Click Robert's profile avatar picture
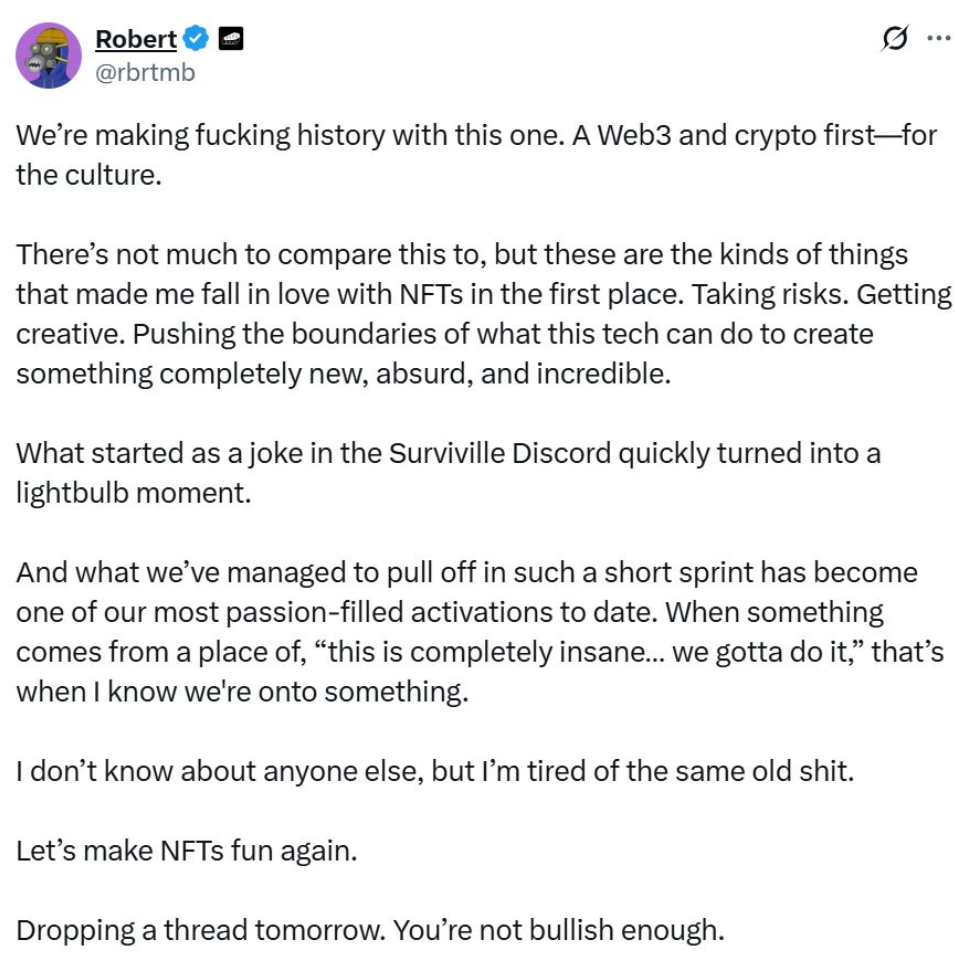This screenshot has height=960, width=956. (x=49, y=55)
